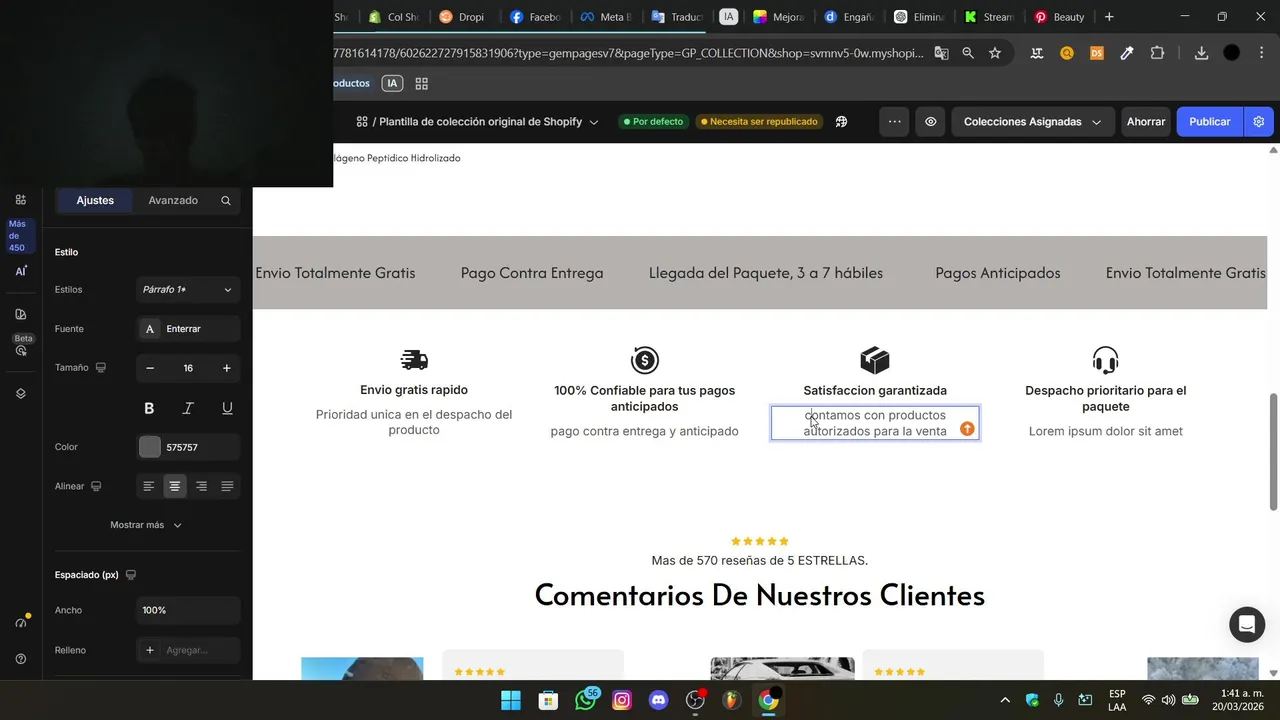The height and width of the screenshot is (720, 1280).
Task: Switch to the Avanzado tab
Action: tap(173, 200)
